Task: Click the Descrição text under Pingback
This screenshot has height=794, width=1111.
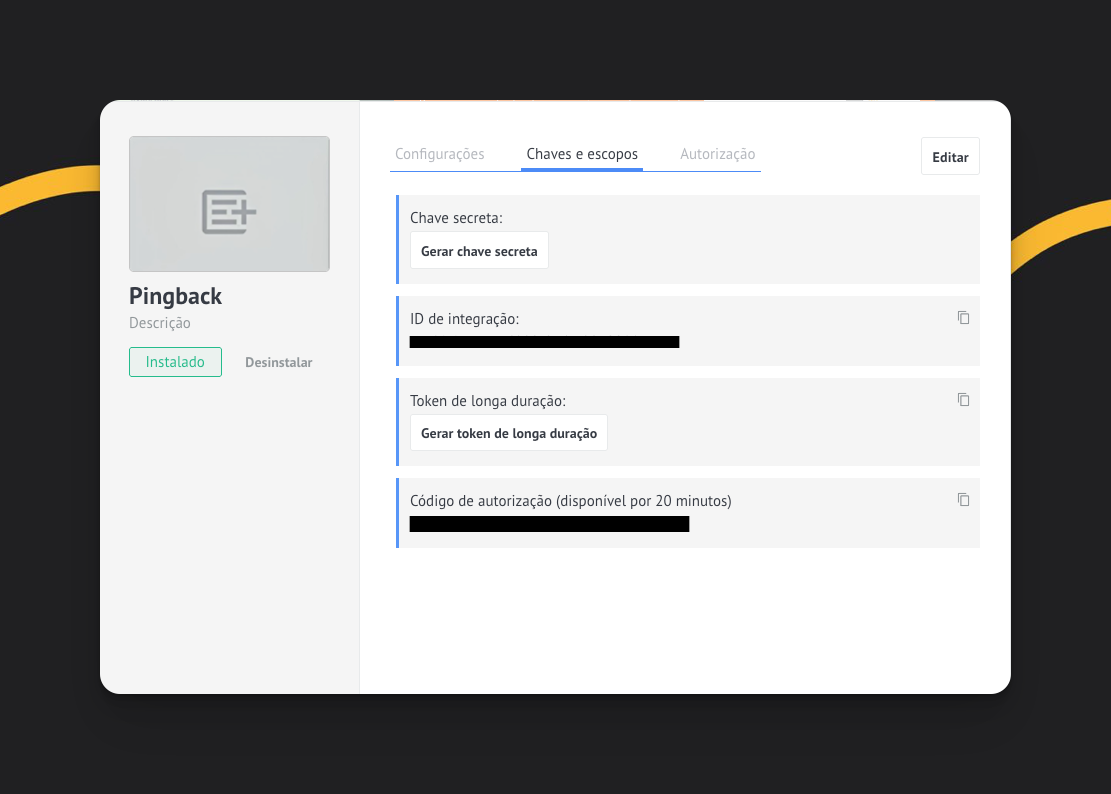Action: click(x=160, y=323)
